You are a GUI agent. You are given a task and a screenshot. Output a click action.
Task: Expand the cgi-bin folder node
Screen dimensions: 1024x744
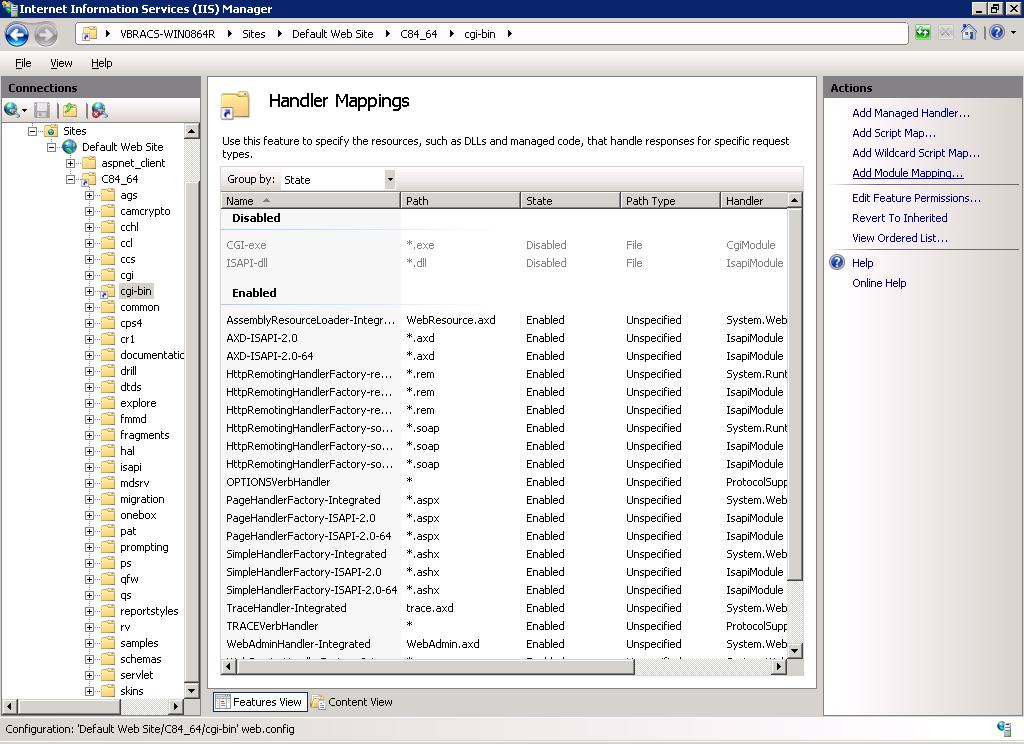click(x=89, y=291)
